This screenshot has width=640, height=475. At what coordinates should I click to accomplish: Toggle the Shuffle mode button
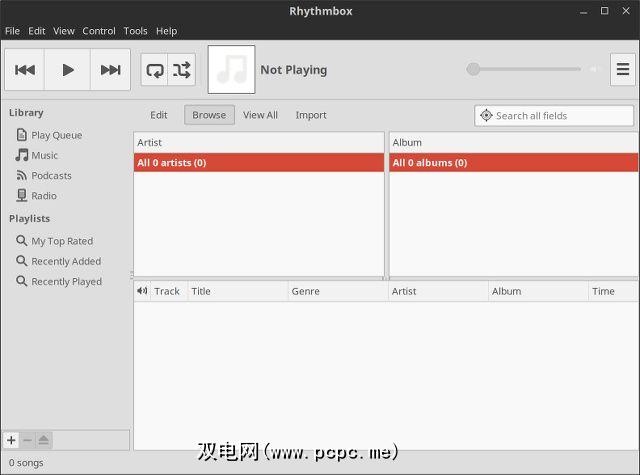(182, 70)
